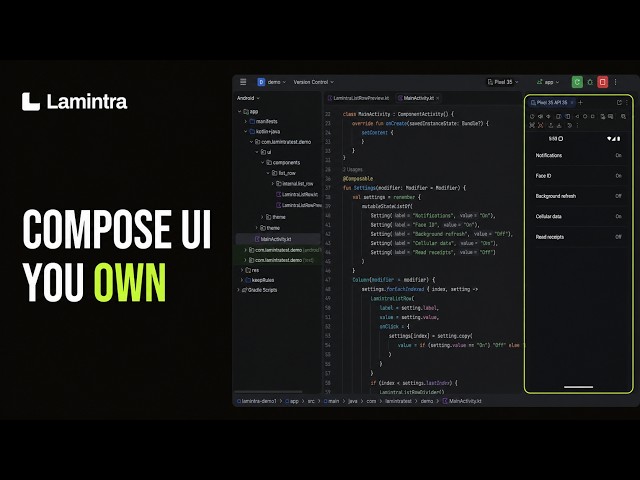This screenshot has height=480, width=640.
Task: Toggle the Face ID setting row
Action: pyautogui.click(x=578, y=176)
